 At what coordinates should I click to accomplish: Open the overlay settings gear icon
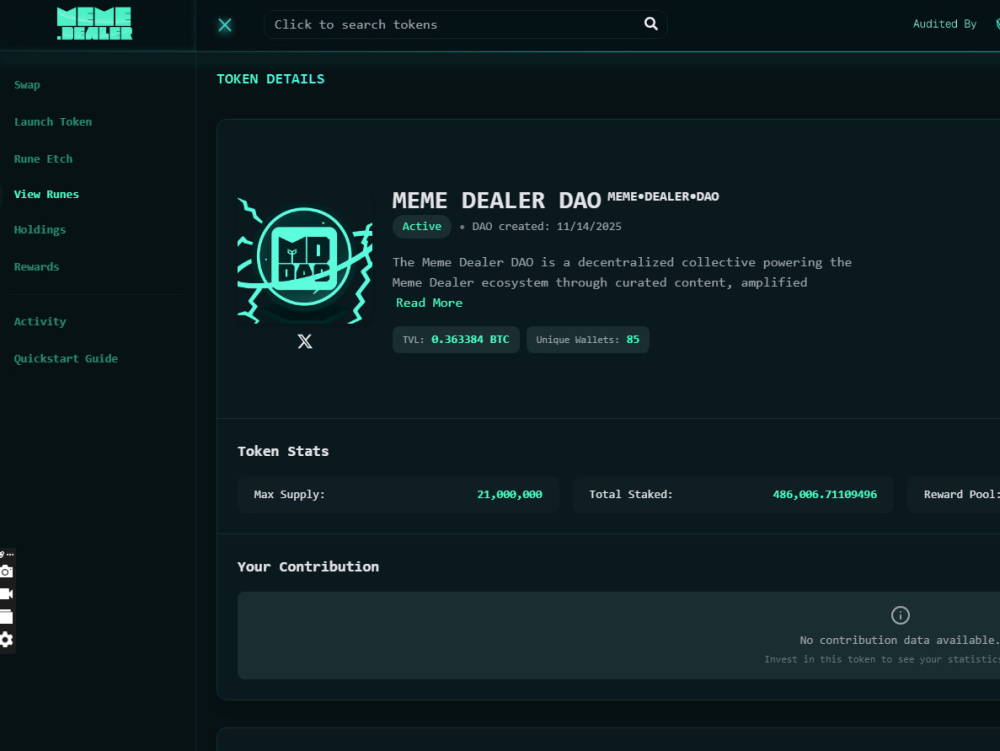[6, 639]
